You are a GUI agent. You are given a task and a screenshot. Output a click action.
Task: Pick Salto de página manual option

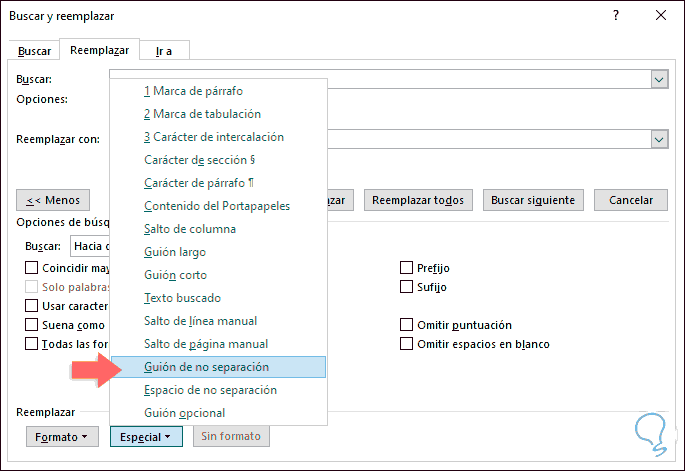coord(206,344)
